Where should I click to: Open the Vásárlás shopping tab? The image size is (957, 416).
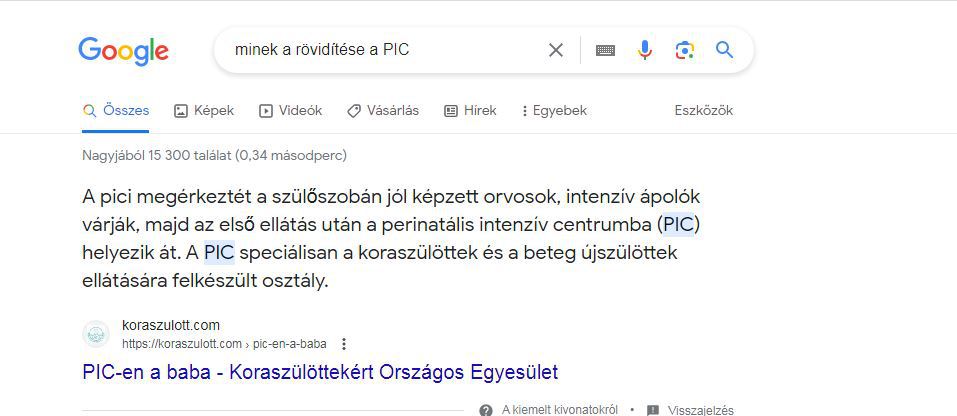click(x=383, y=111)
